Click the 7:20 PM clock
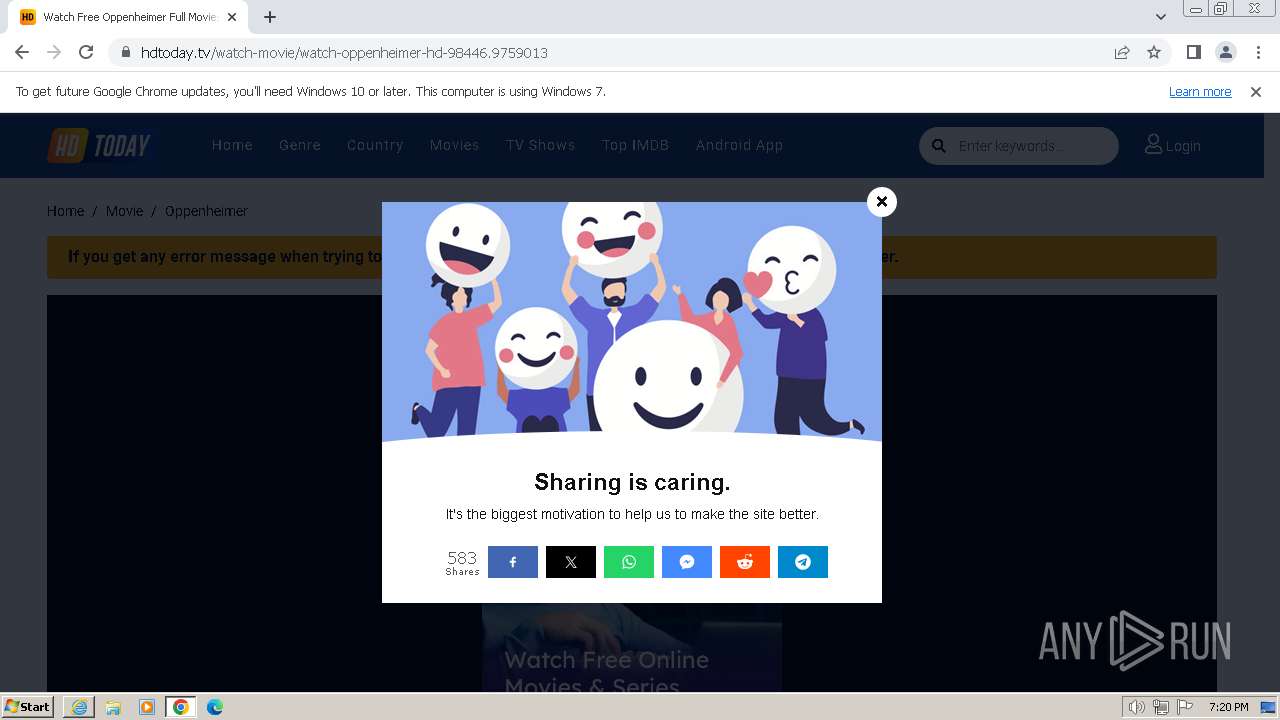Viewport: 1280px width, 720px height. pyautogui.click(x=1228, y=707)
